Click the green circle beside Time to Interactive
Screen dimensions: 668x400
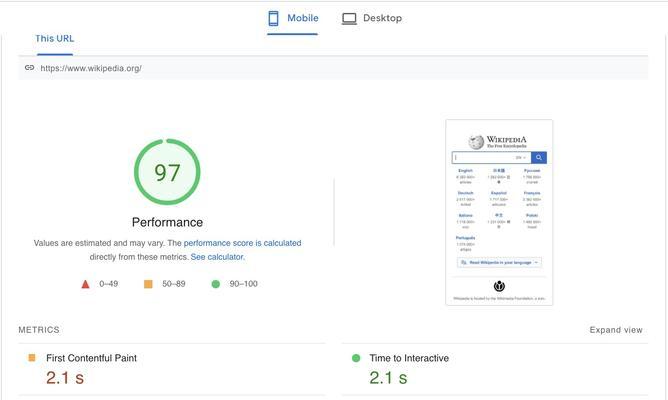(356, 358)
